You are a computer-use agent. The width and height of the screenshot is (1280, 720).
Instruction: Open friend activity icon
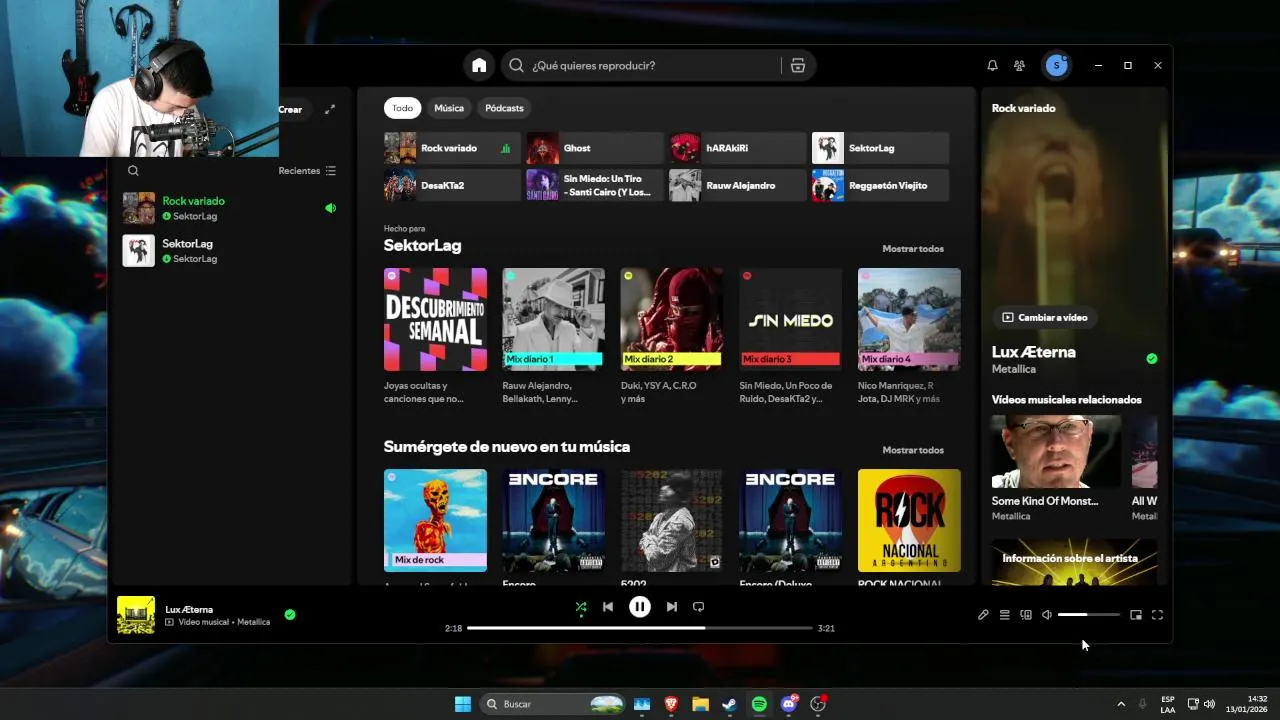coord(1019,65)
